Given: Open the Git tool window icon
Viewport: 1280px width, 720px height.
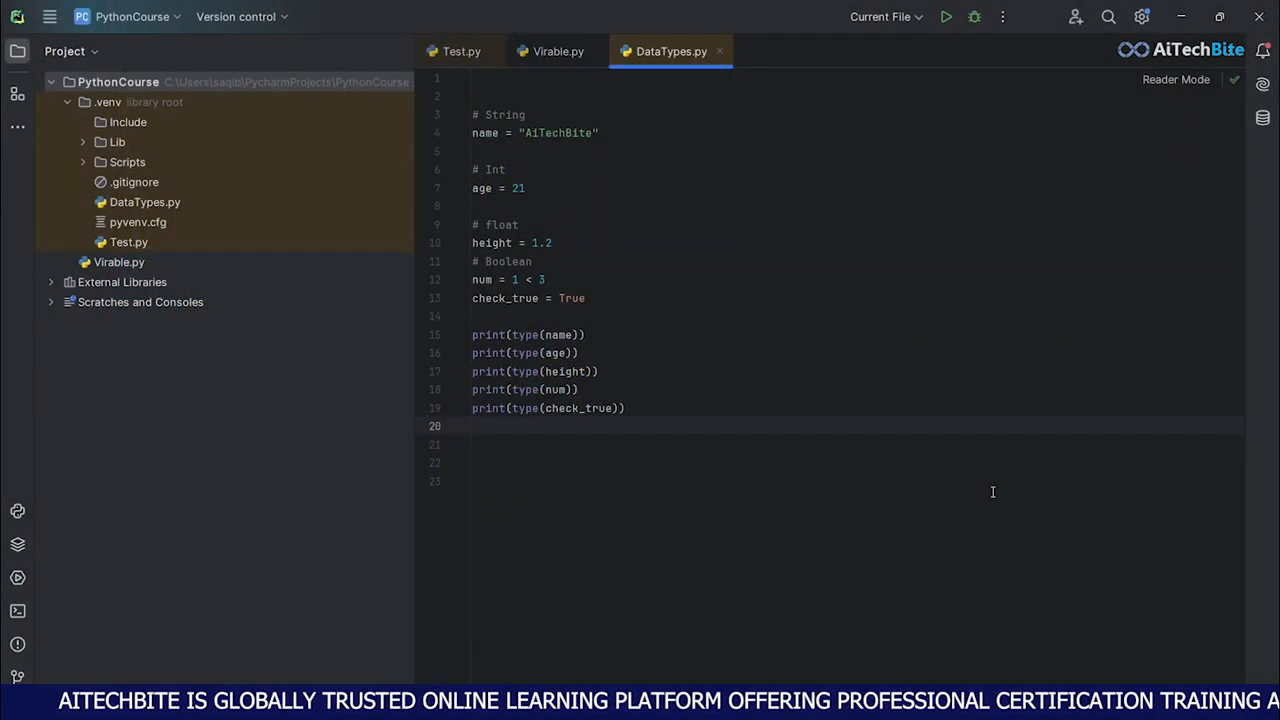Looking at the screenshot, I should click(x=18, y=676).
